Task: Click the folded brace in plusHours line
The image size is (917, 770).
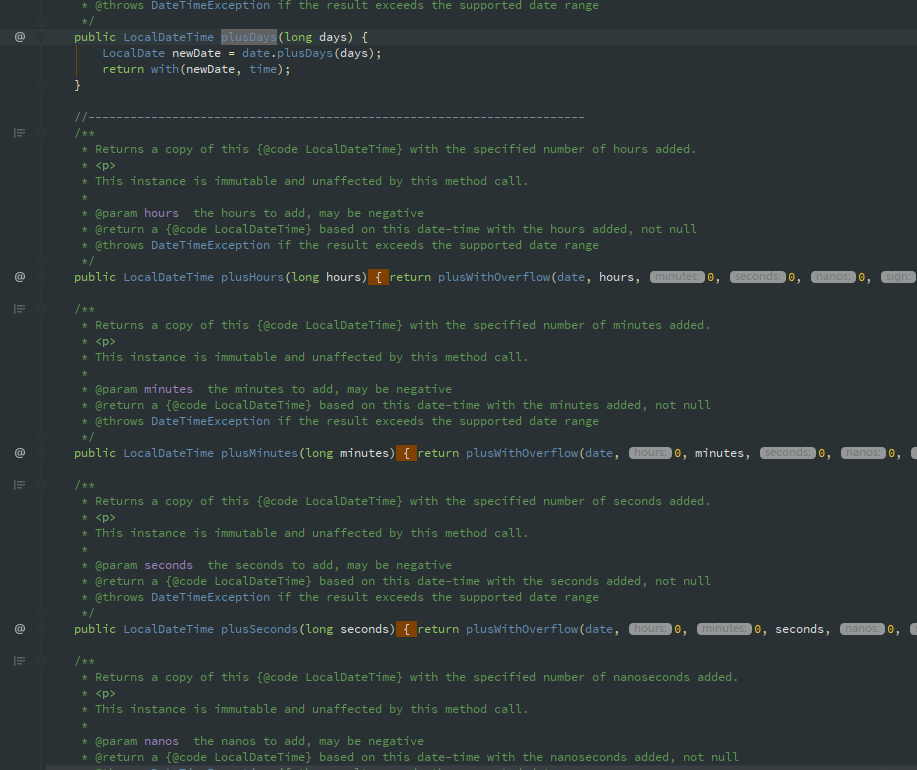Action: [x=378, y=277]
